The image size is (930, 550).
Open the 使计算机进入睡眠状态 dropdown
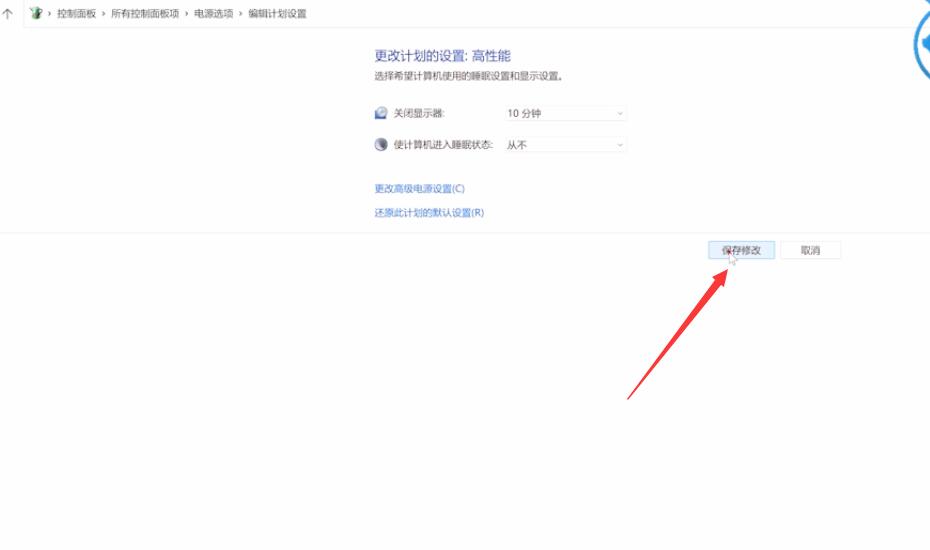click(x=565, y=145)
